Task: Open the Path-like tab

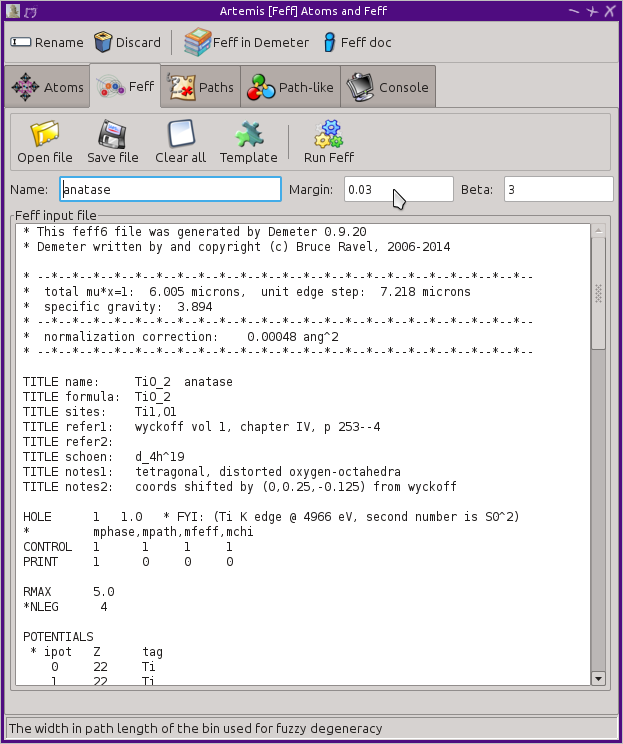Action: click(x=290, y=87)
